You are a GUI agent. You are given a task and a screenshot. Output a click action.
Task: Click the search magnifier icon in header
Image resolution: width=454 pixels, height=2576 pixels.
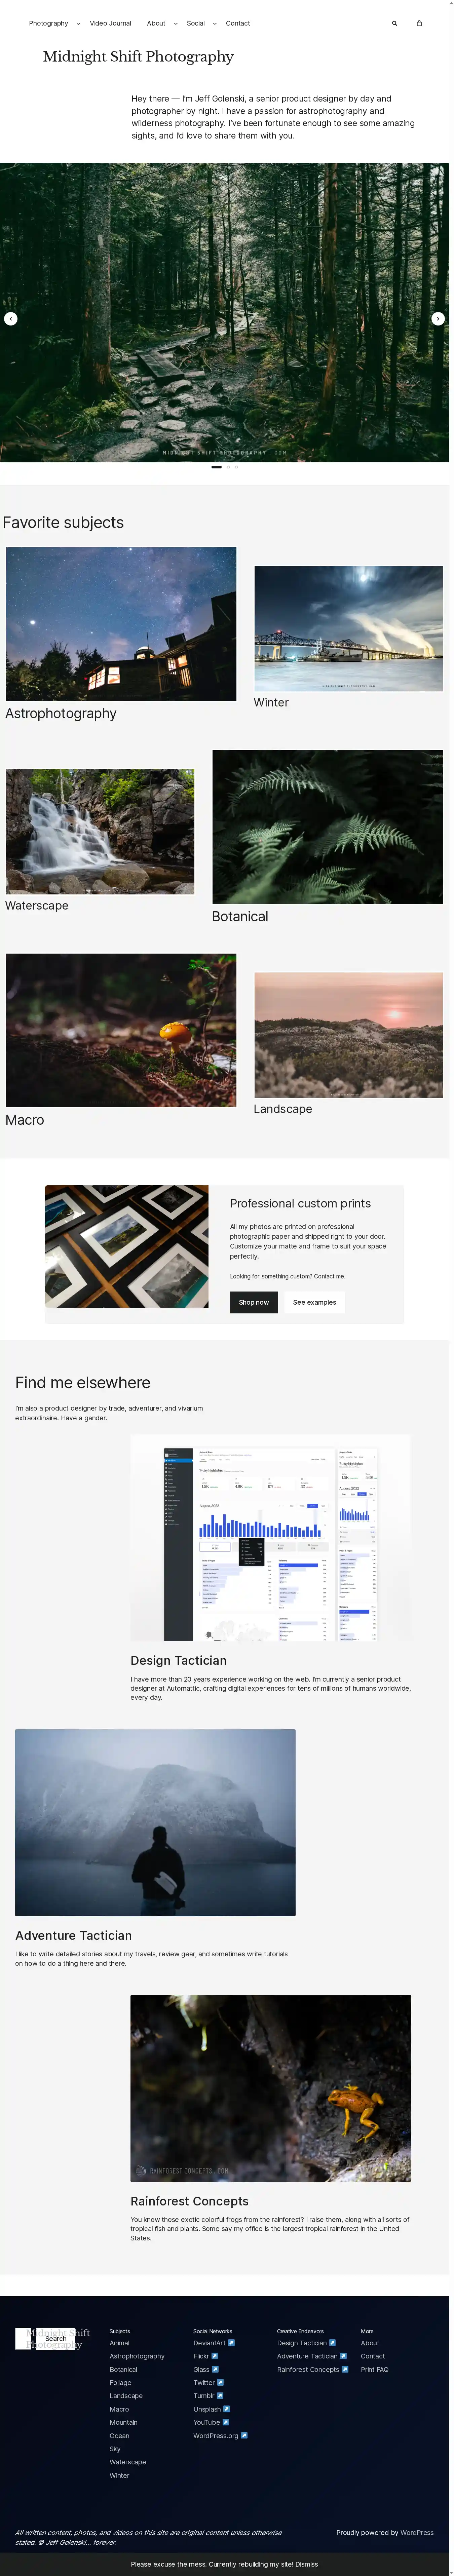[394, 23]
